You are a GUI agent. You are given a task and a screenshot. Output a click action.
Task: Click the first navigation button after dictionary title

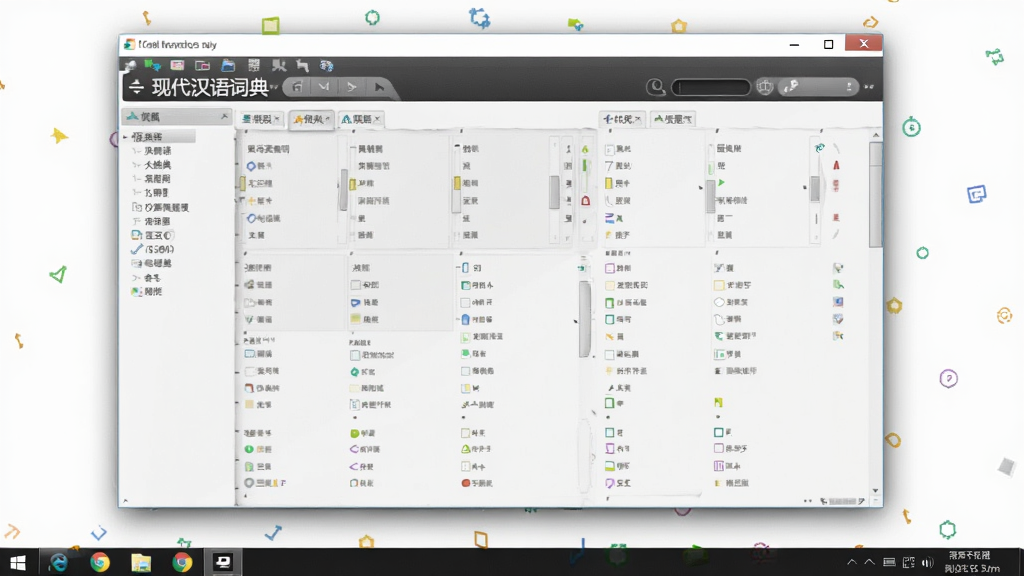coord(297,87)
